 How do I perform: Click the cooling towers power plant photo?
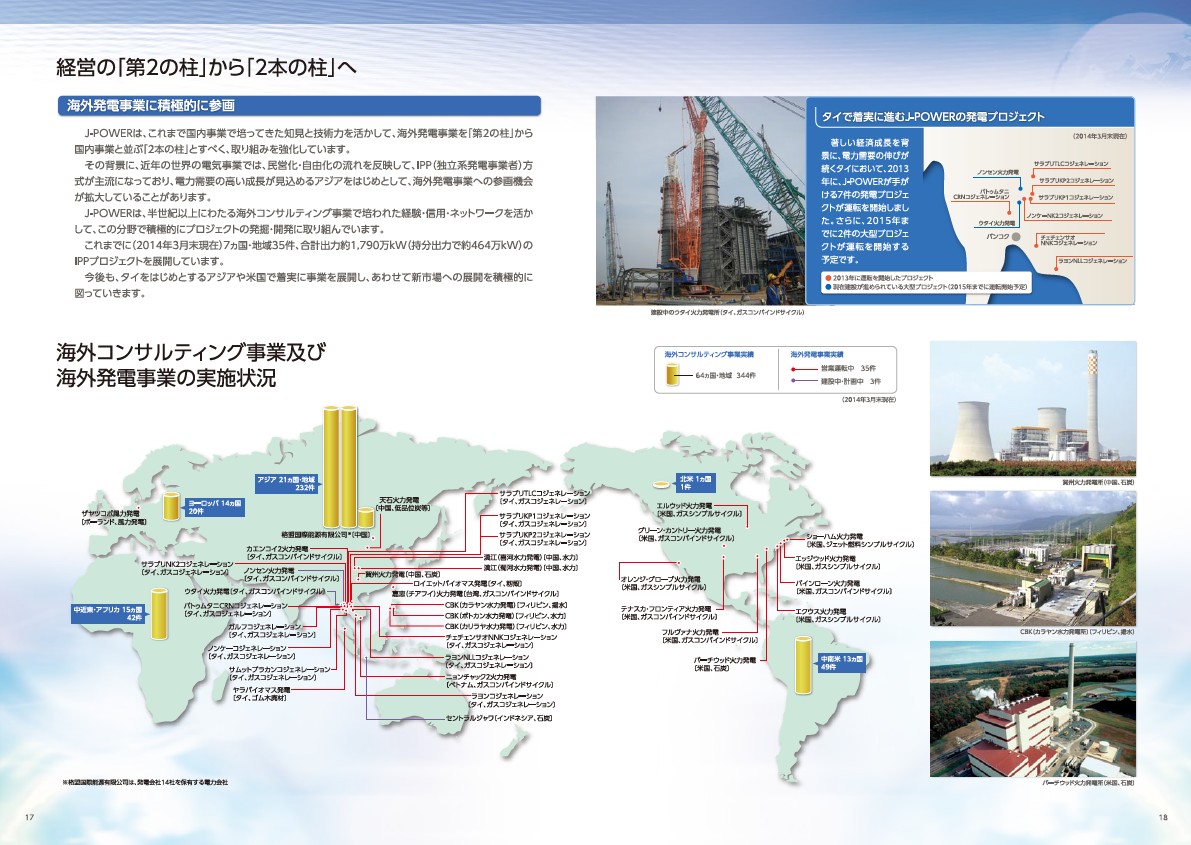[1033, 409]
